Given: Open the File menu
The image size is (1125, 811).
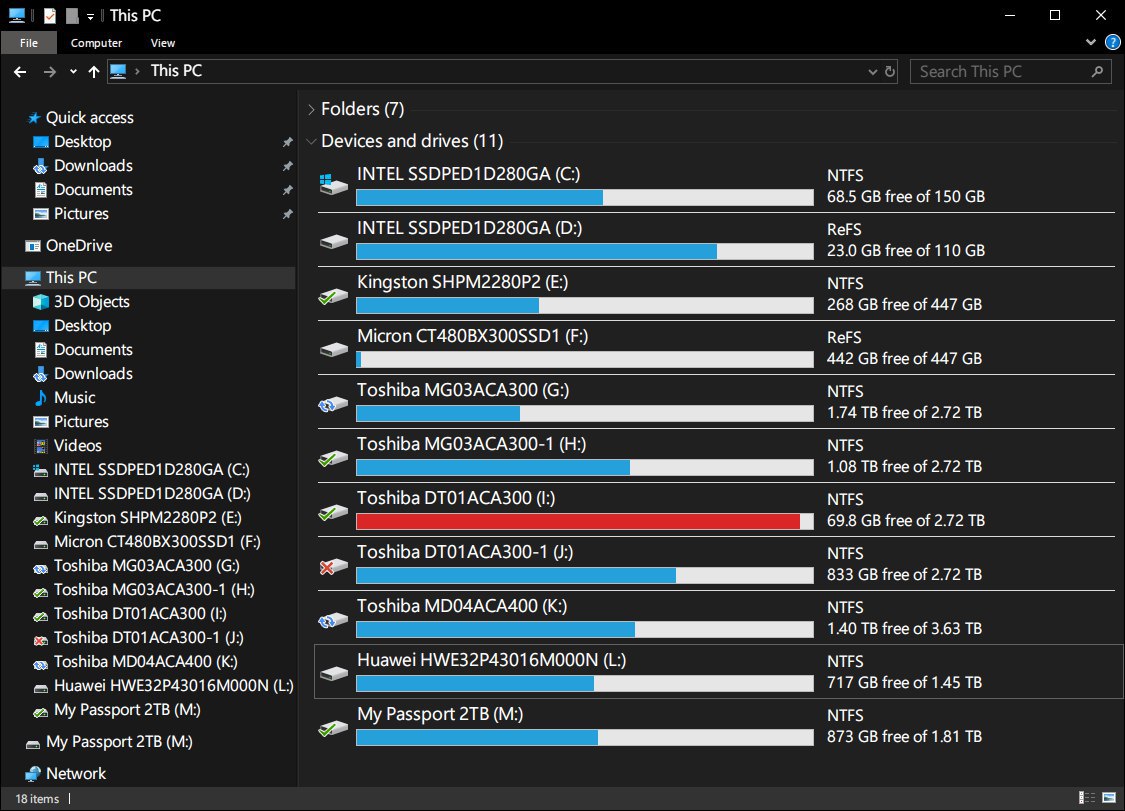Looking at the screenshot, I should click(x=29, y=43).
